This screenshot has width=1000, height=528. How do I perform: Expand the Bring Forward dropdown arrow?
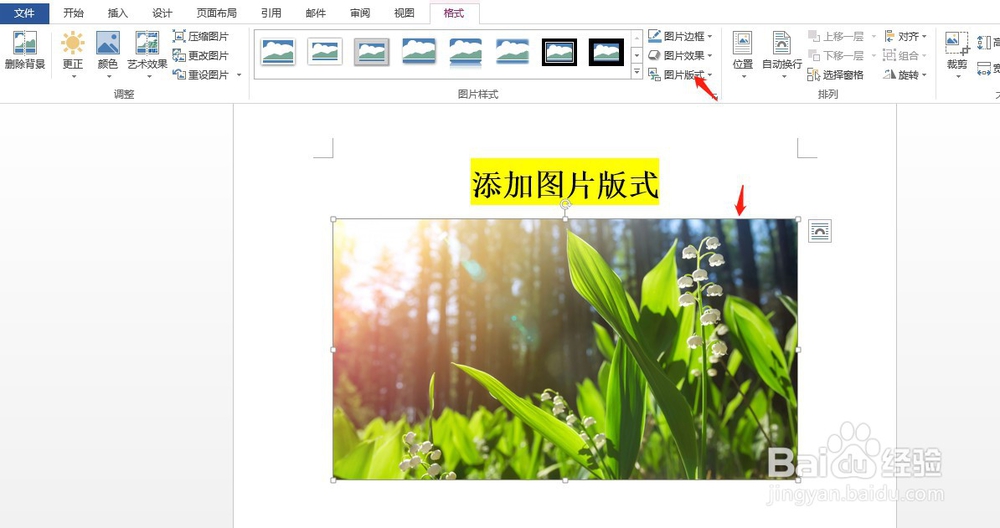pos(874,36)
